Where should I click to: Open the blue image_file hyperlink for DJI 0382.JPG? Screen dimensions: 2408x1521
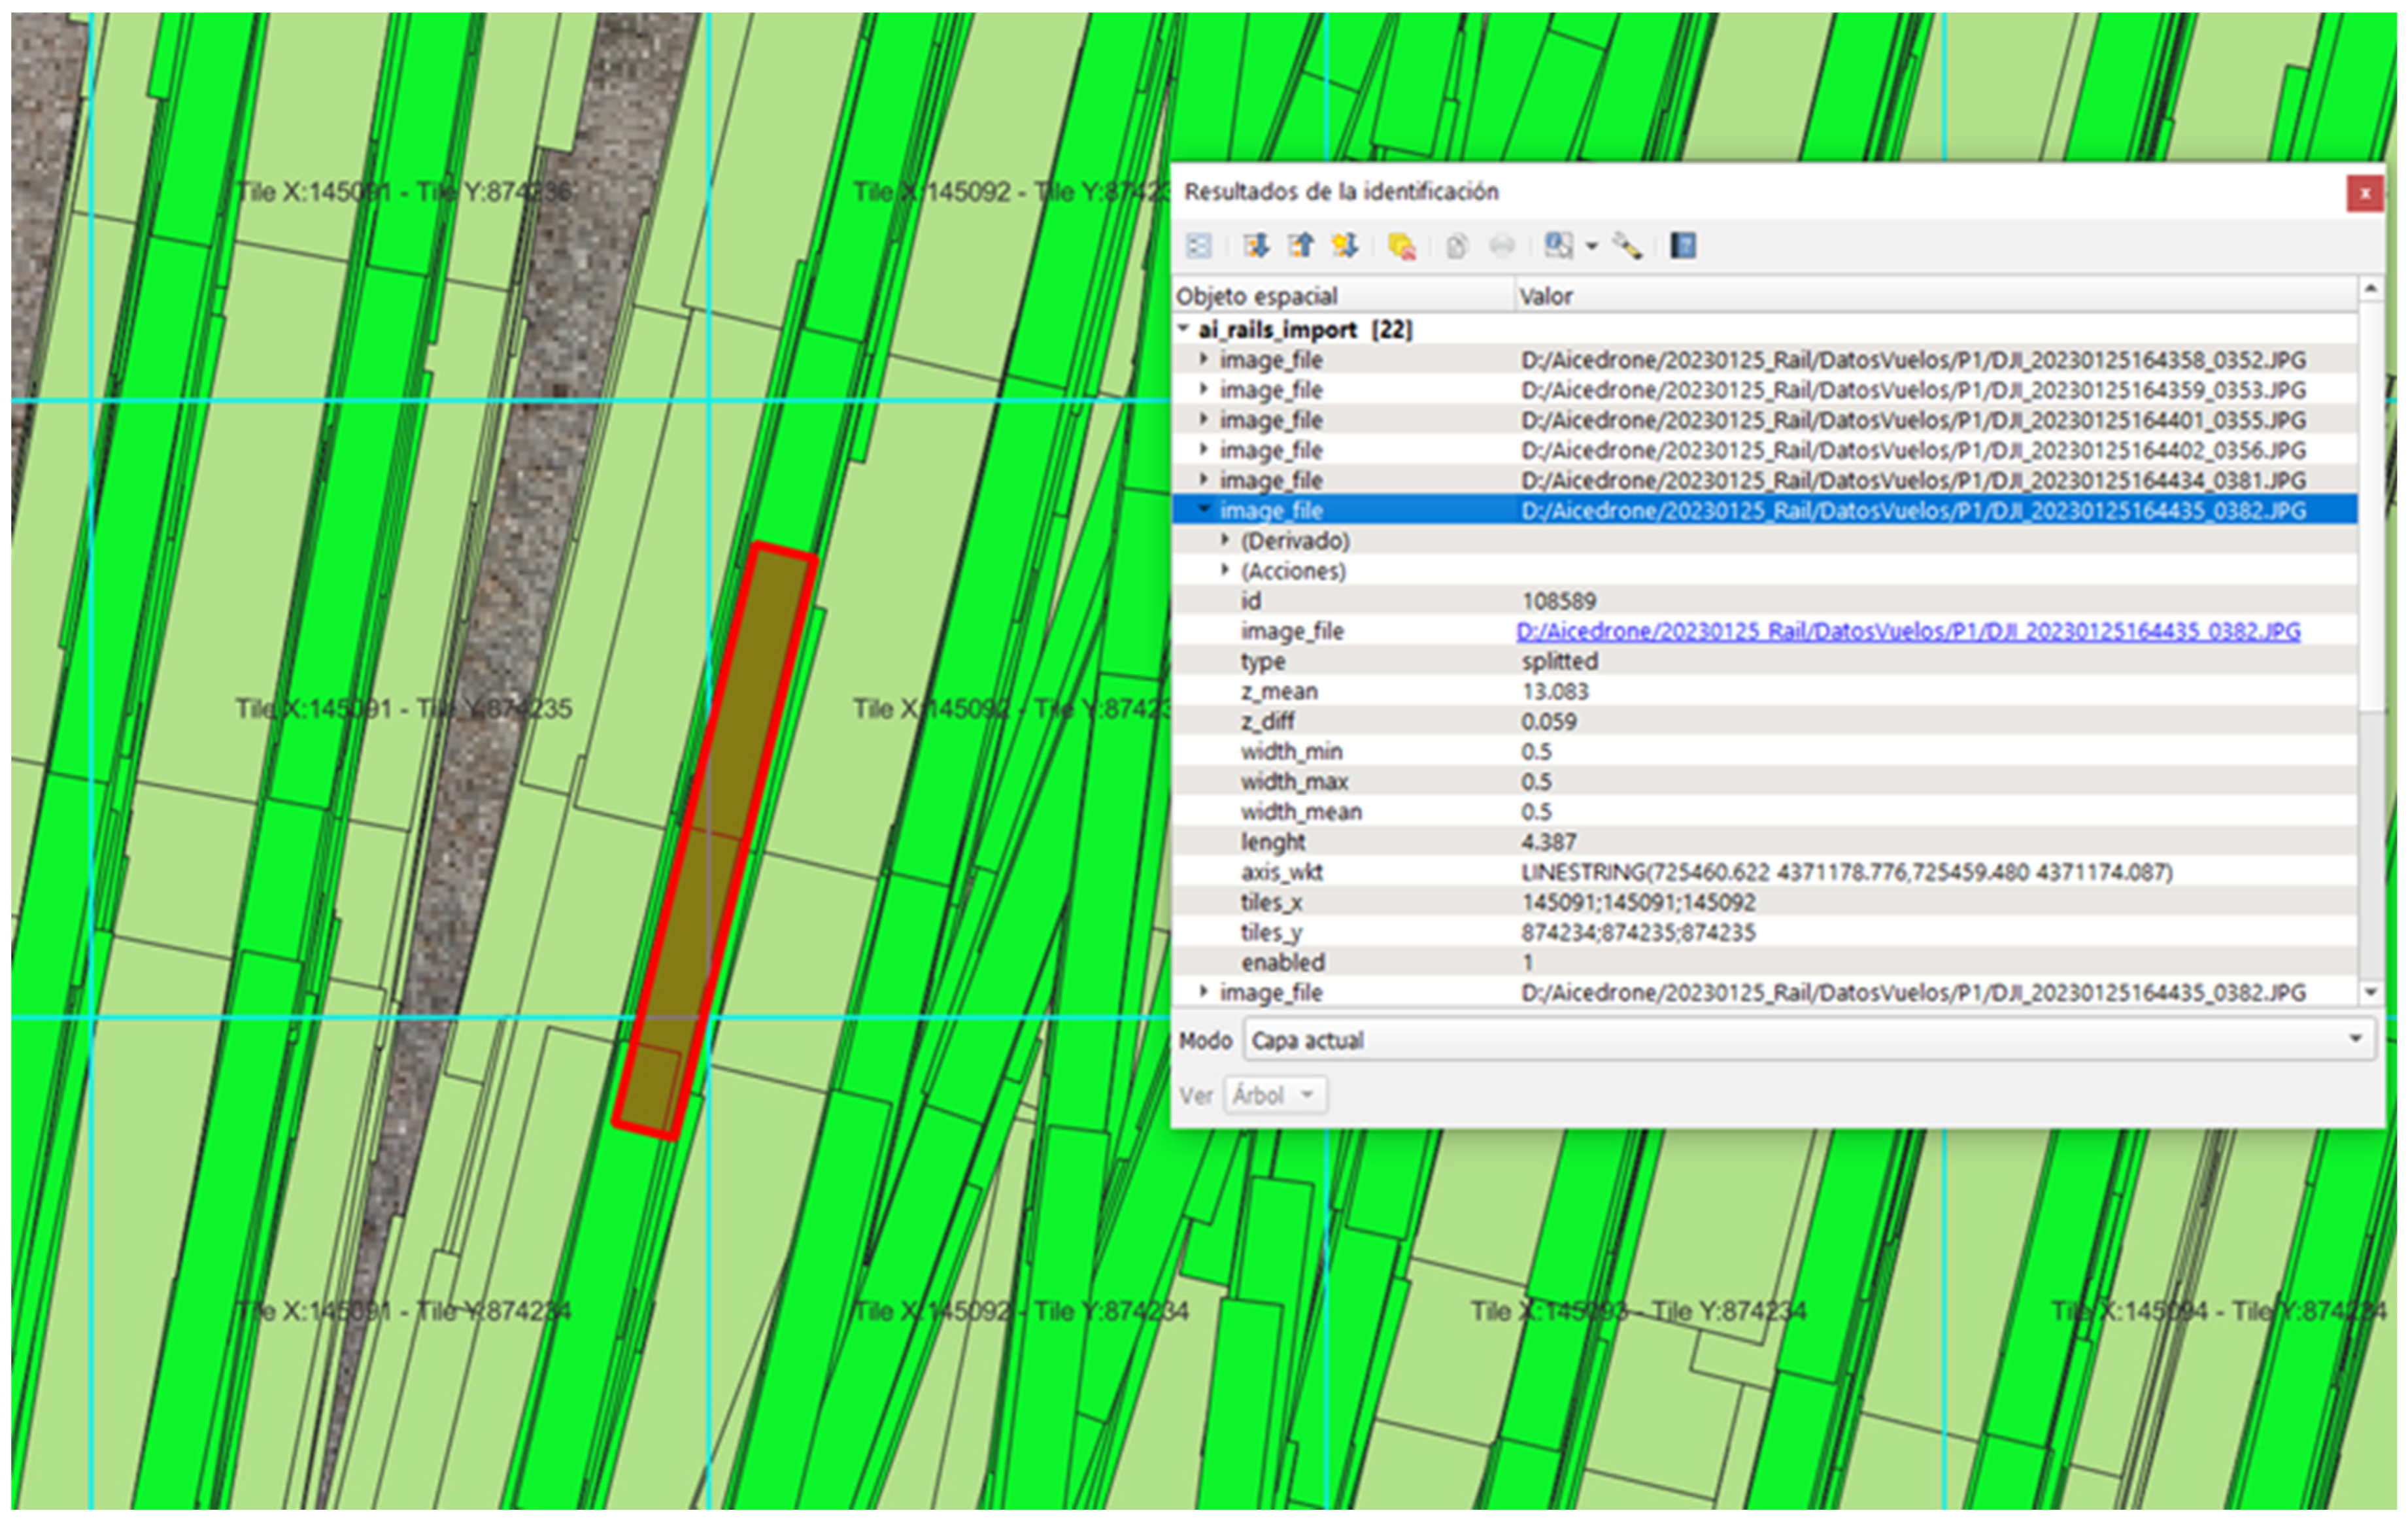[1908, 631]
